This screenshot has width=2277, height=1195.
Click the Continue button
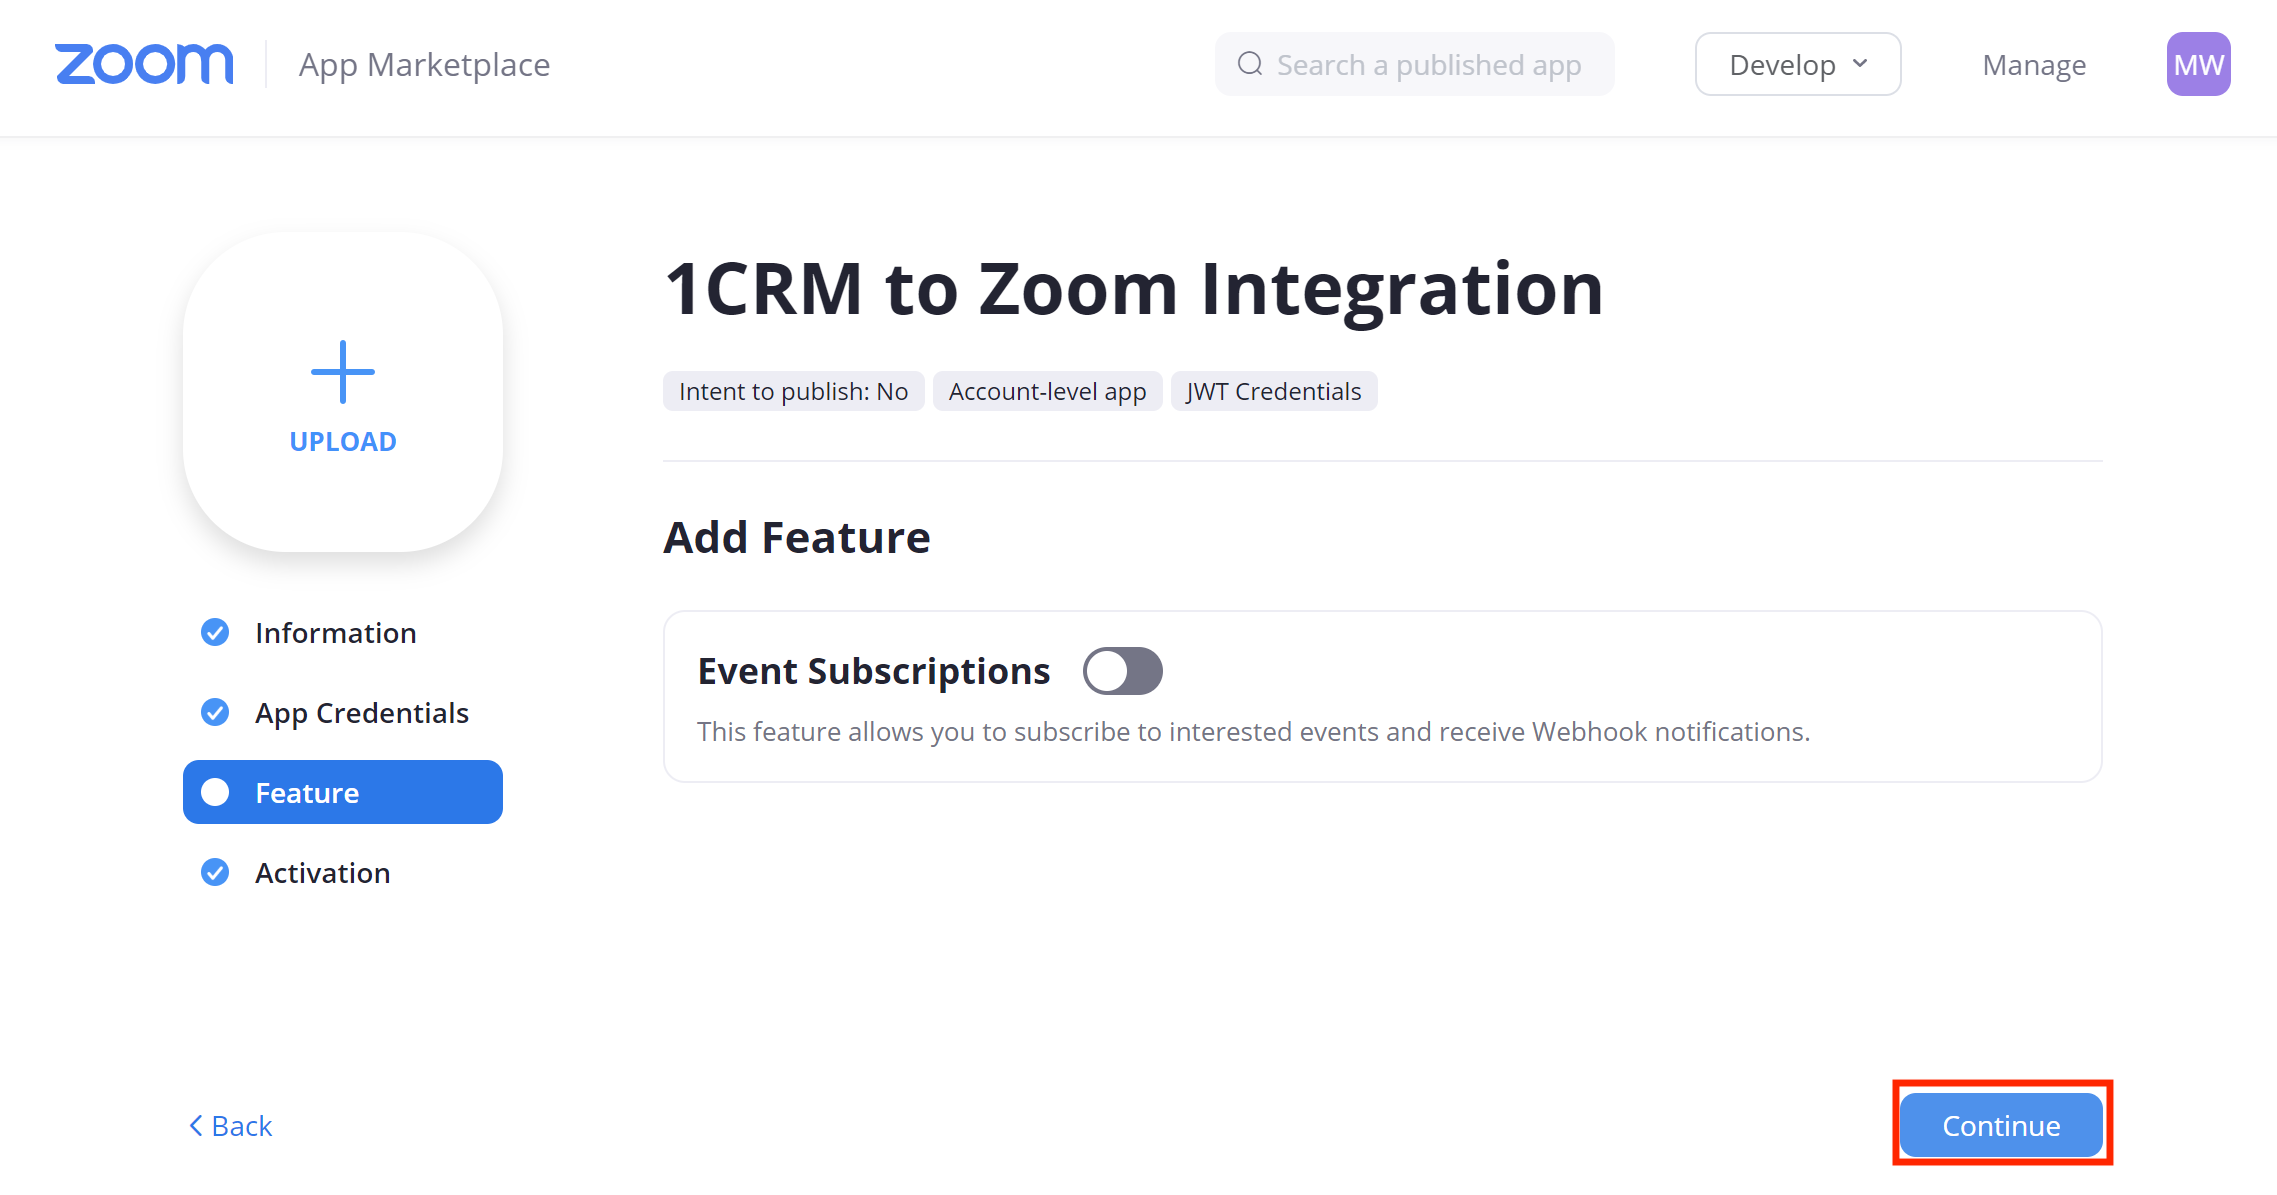coord(2001,1125)
